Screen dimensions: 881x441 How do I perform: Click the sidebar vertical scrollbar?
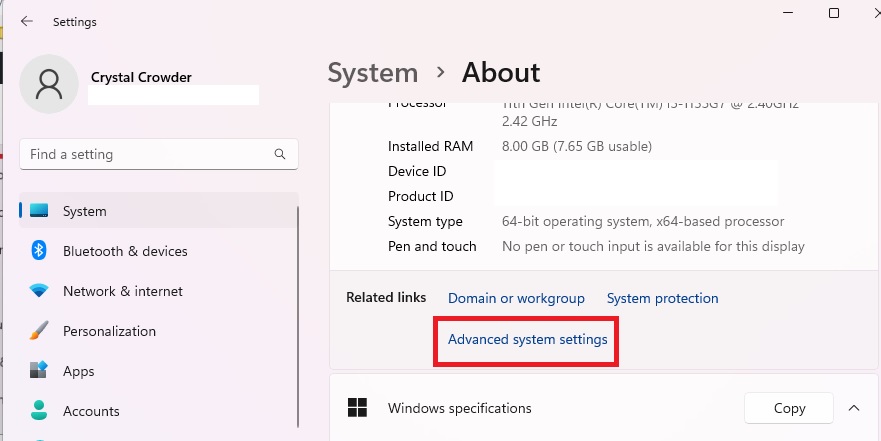(x=297, y=317)
